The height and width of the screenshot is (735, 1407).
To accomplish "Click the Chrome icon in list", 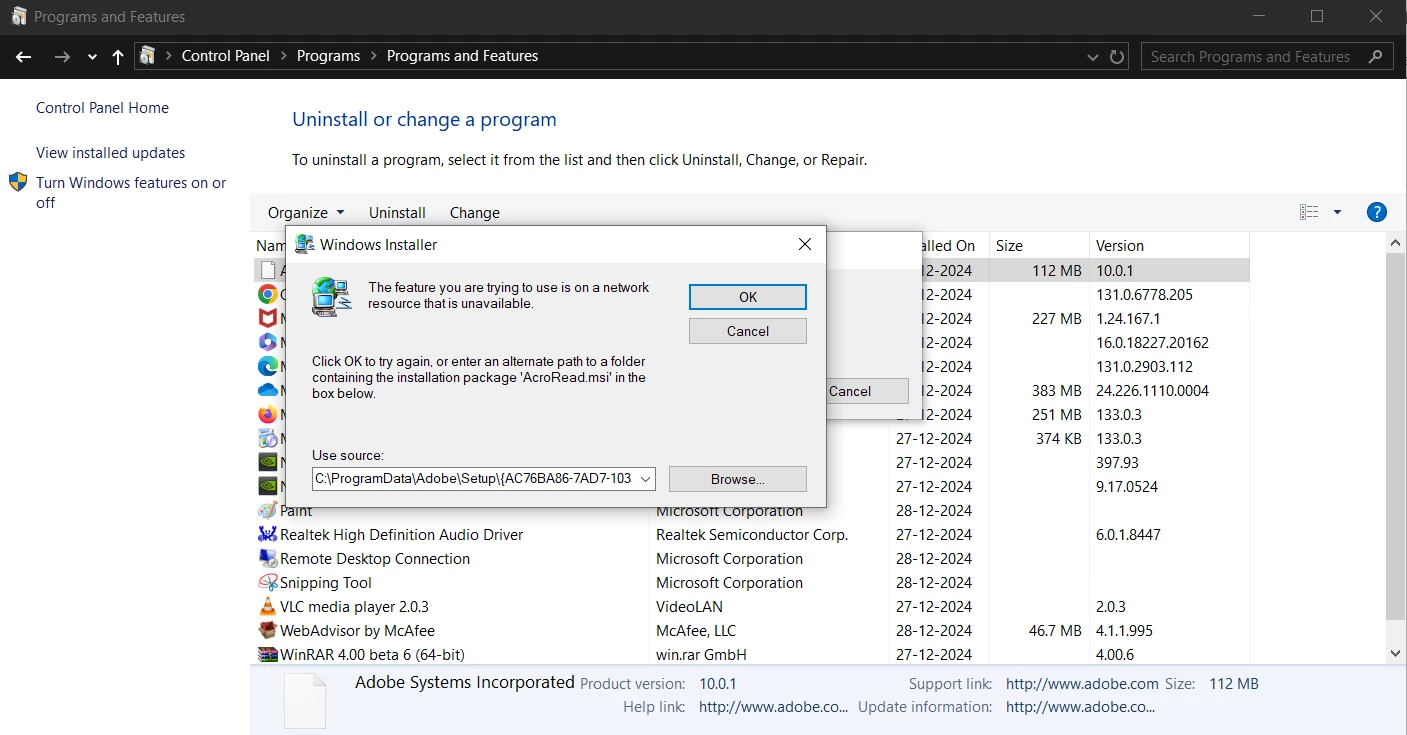I will [267, 294].
